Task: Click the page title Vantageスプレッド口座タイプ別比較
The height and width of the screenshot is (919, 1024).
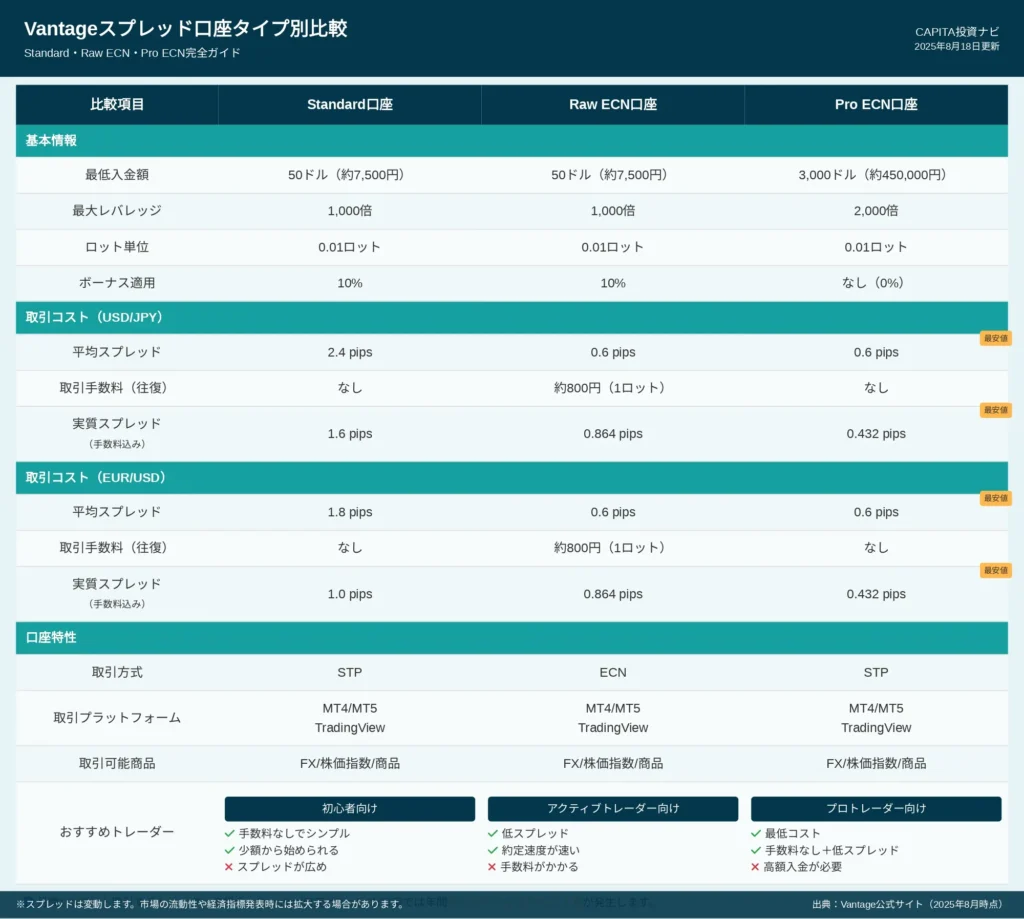Action: pos(185,29)
